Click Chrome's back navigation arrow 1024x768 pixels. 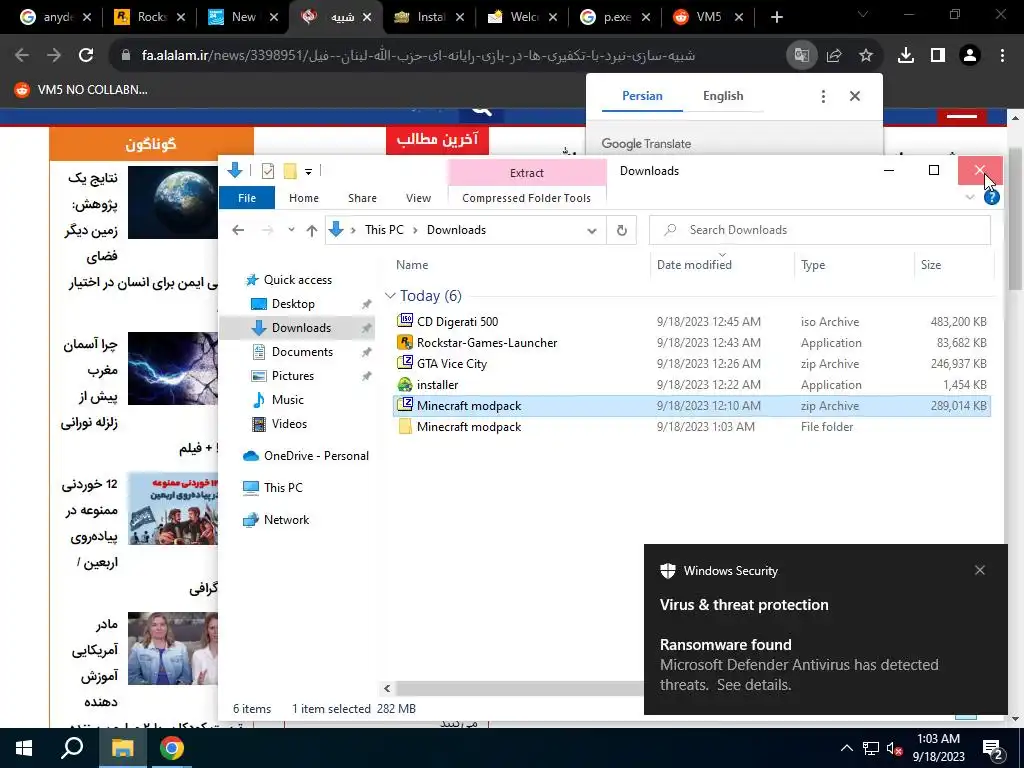(x=22, y=56)
